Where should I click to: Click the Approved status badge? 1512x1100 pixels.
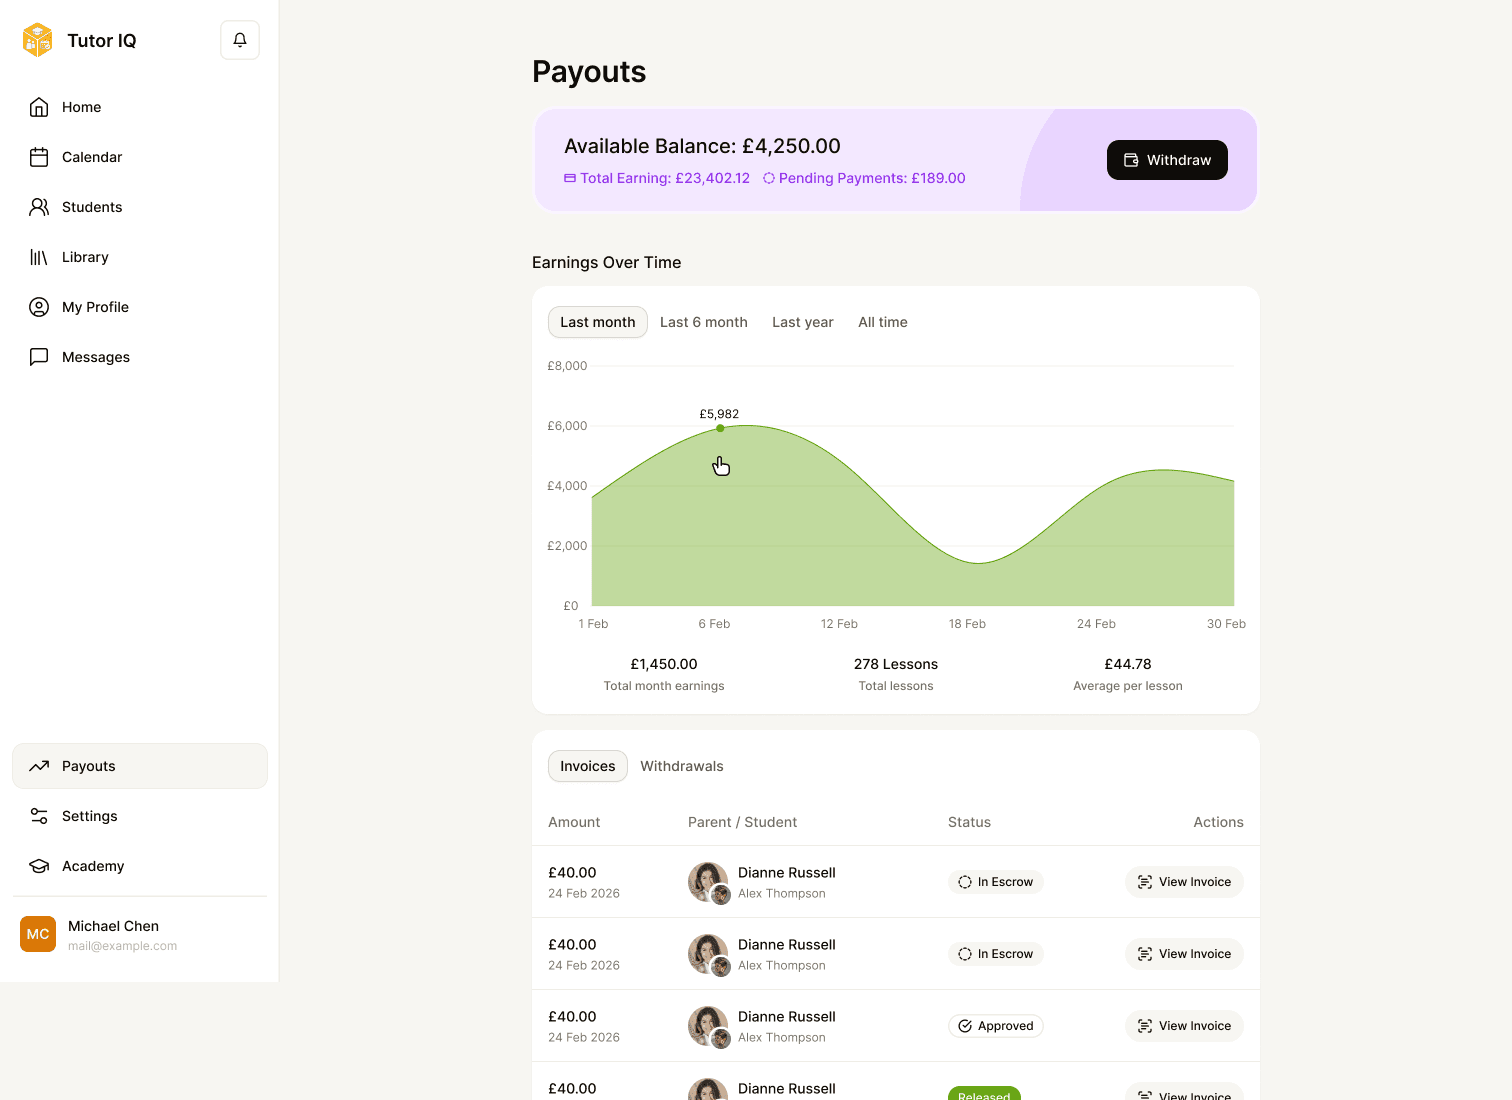pyautogui.click(x=996, y=1026)
